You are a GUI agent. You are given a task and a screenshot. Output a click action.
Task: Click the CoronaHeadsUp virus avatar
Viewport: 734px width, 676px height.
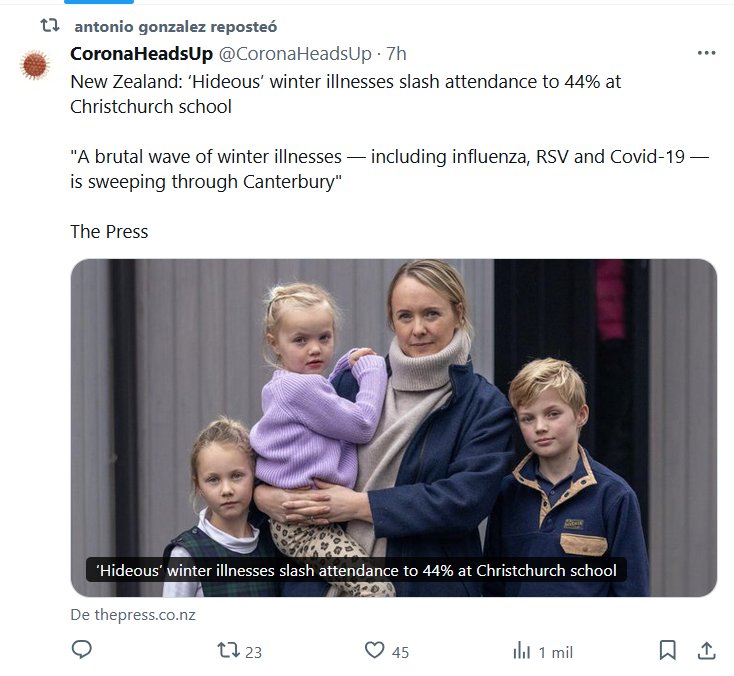coord(36,66)
